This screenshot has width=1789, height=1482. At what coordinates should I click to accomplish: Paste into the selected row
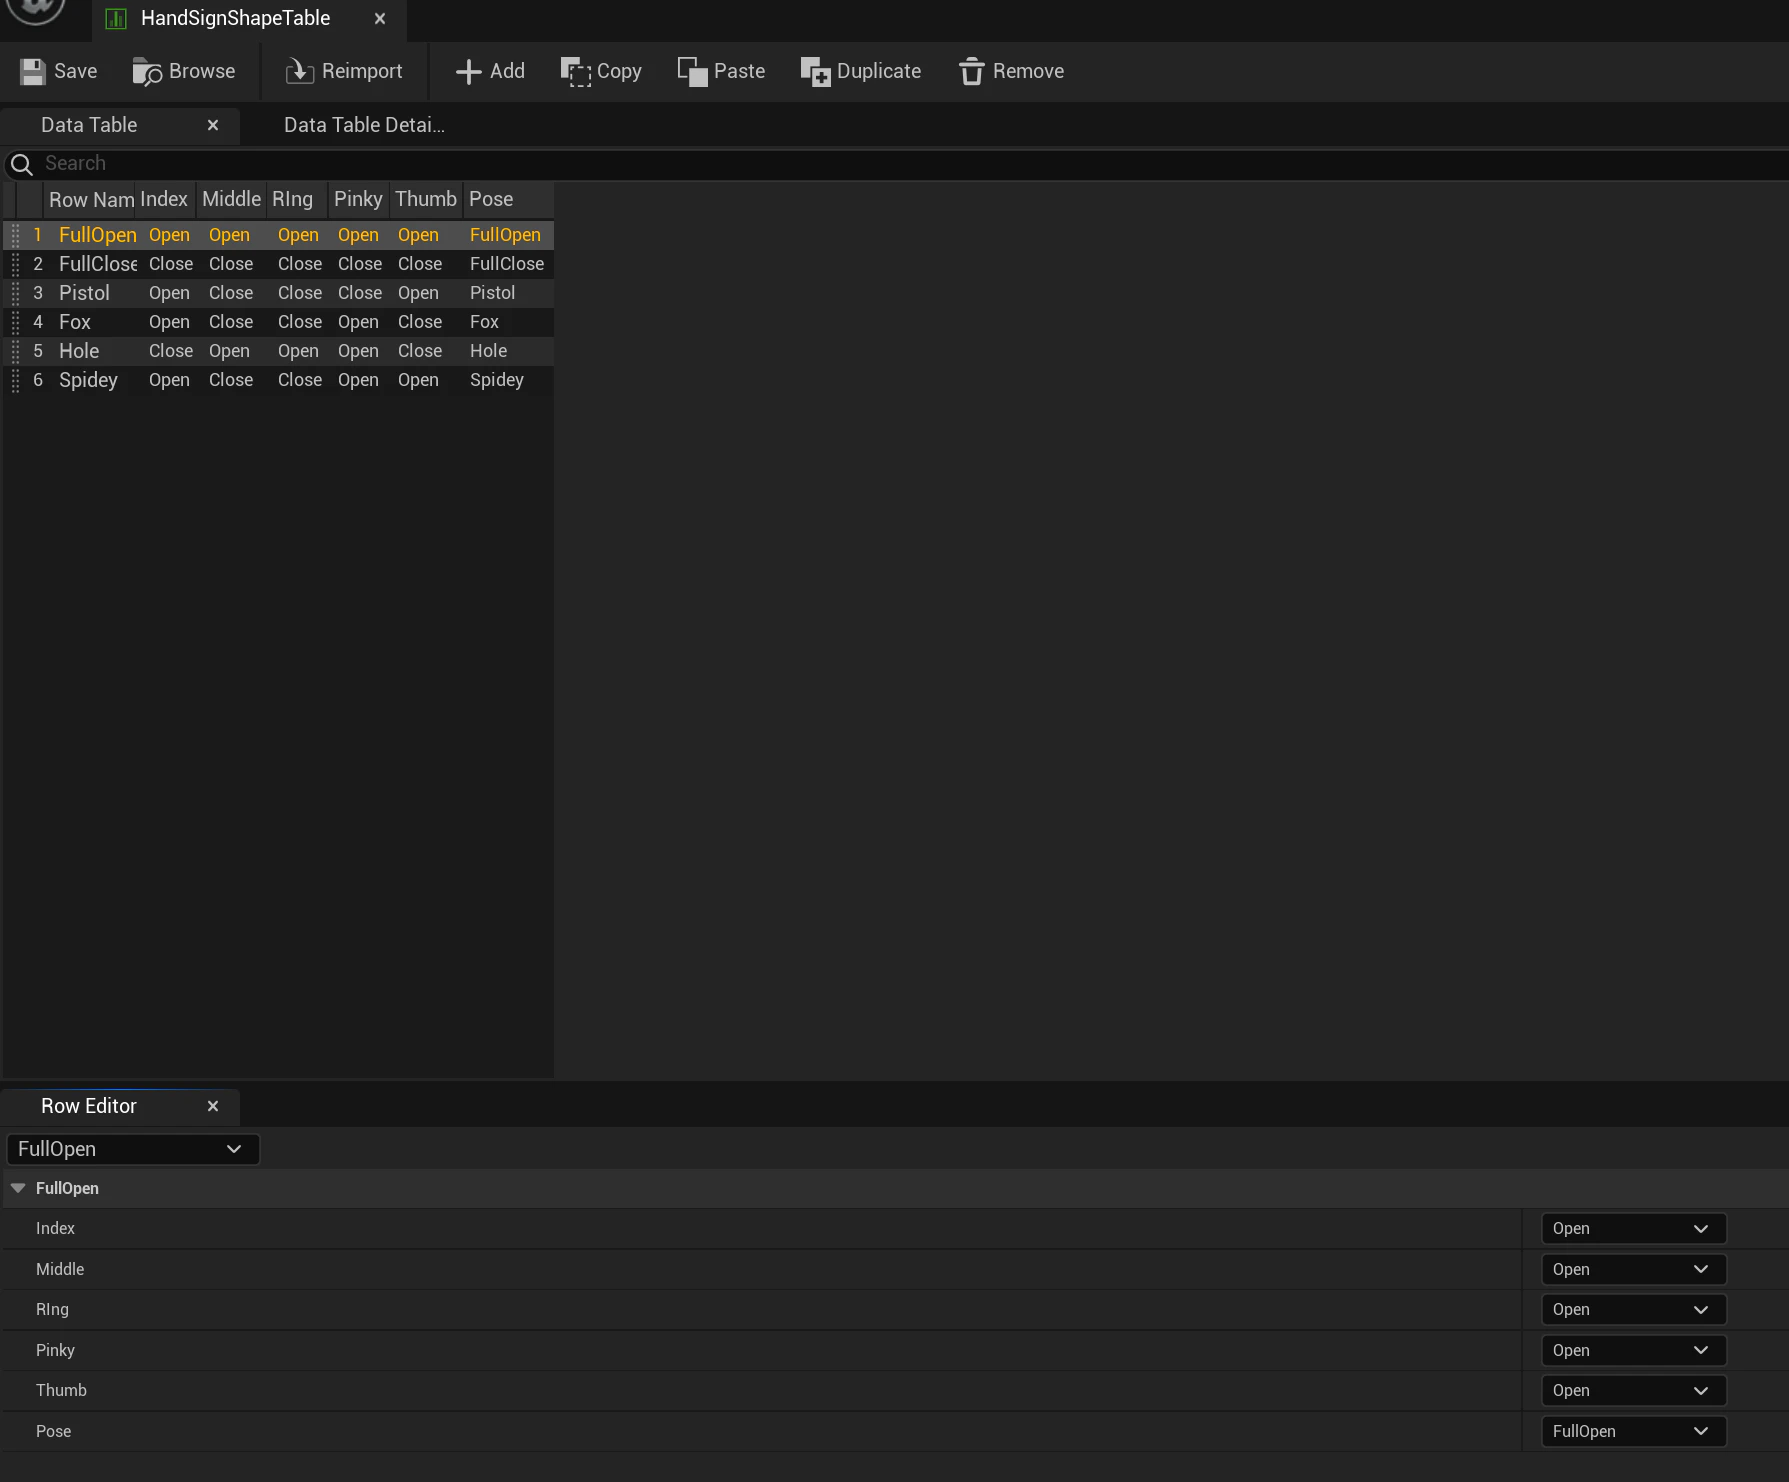pos(721,72)
